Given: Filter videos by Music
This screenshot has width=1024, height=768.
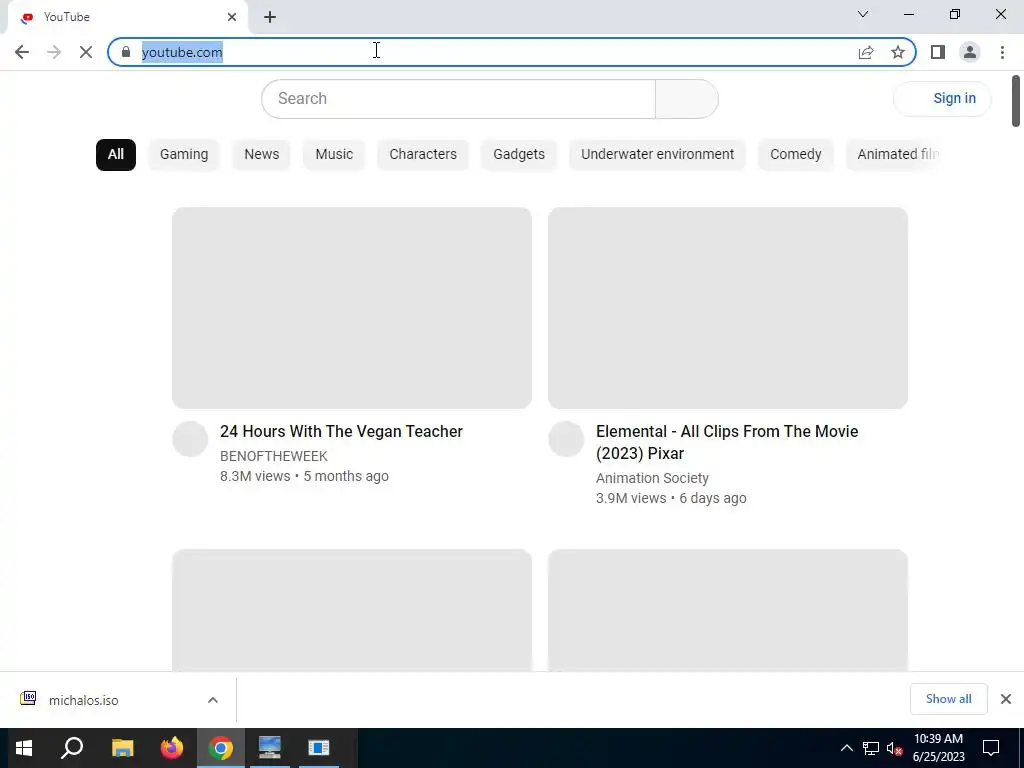Looking at the screenshot, I should tap(334, 155).
